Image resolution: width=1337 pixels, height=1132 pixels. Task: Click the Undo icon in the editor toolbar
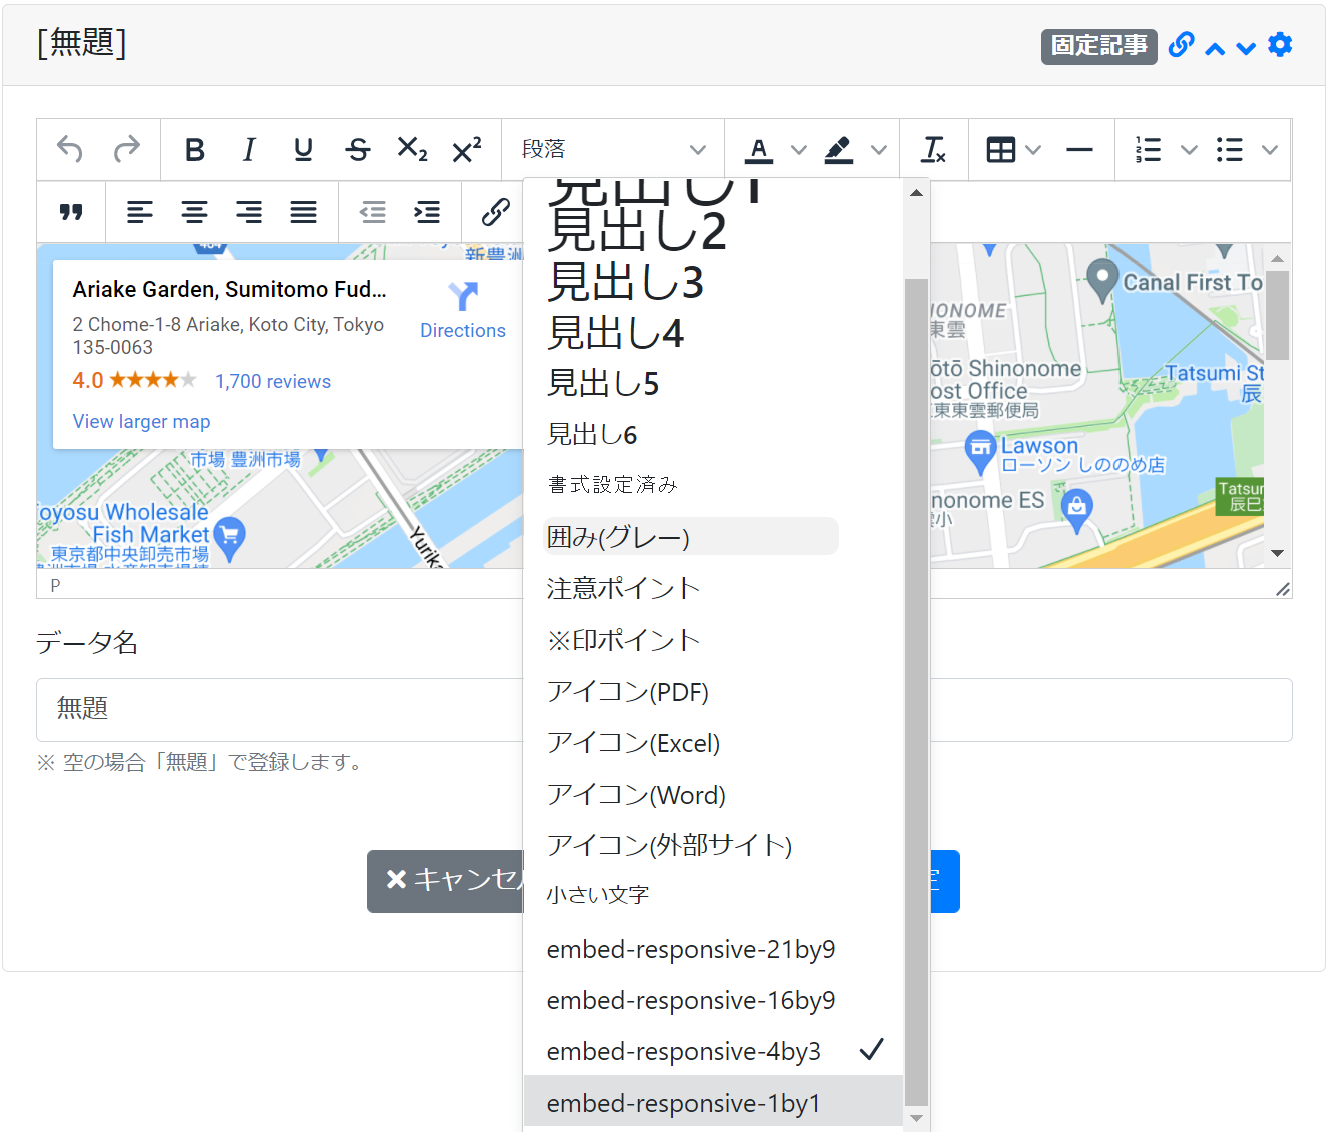68,149
